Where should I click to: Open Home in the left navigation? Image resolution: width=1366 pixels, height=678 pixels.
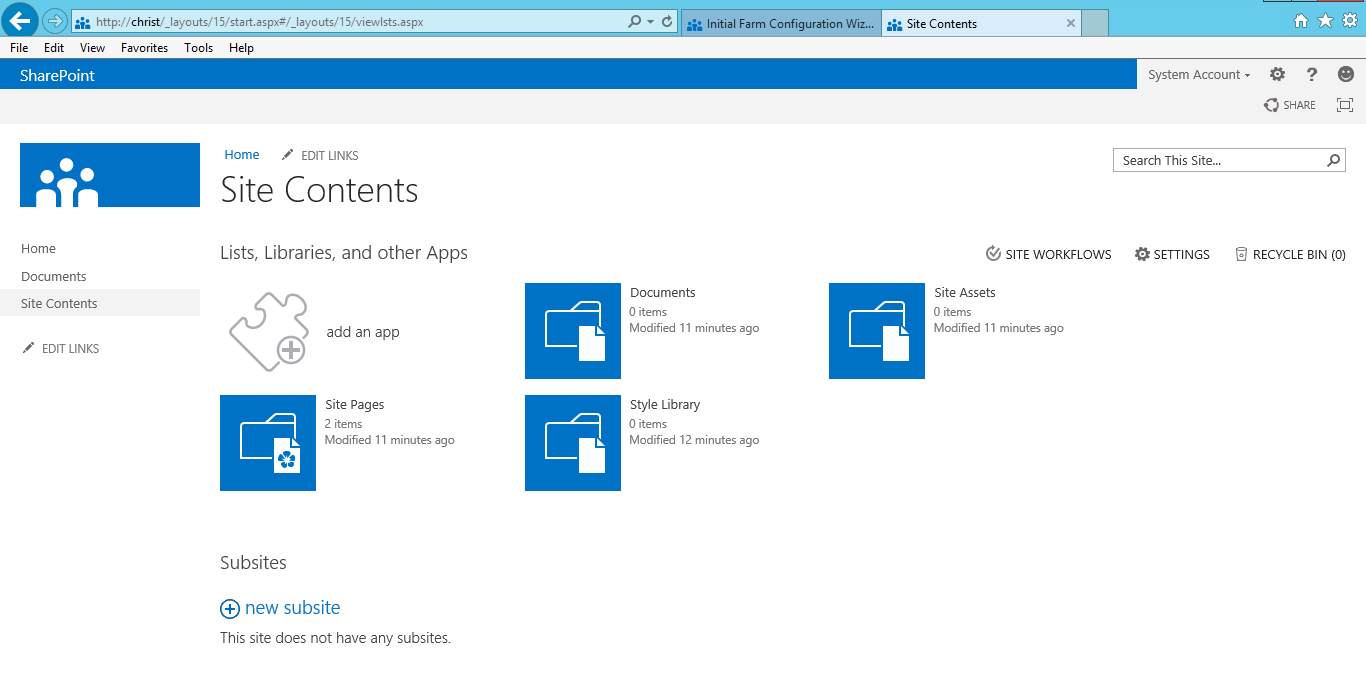pos(39,249)
